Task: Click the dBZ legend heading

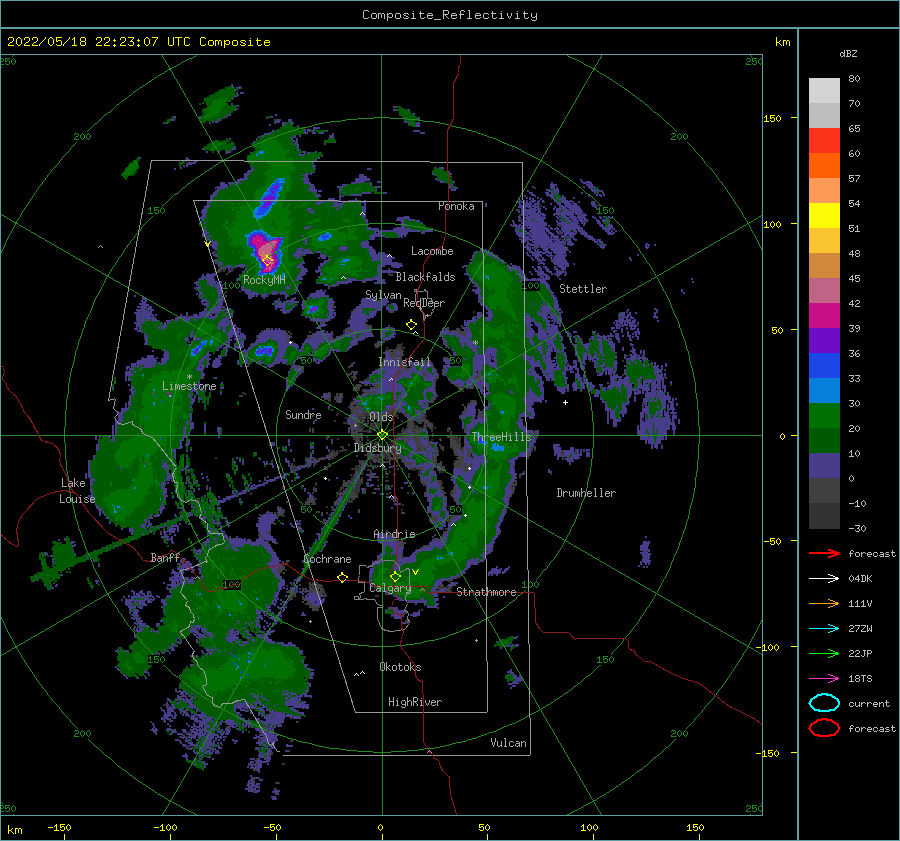Action: pyautogui.click(x=848, y=53)
